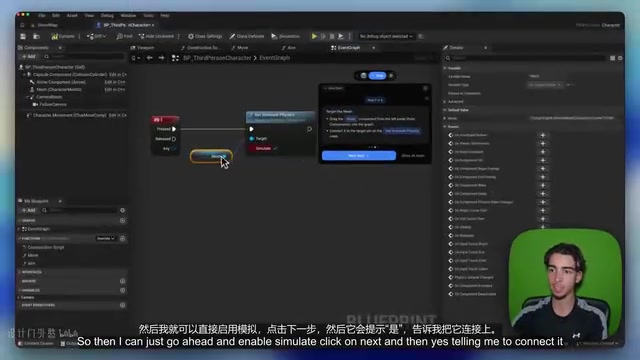
Task: Click the Simulation toolbar button
Action: click(285, 36)
